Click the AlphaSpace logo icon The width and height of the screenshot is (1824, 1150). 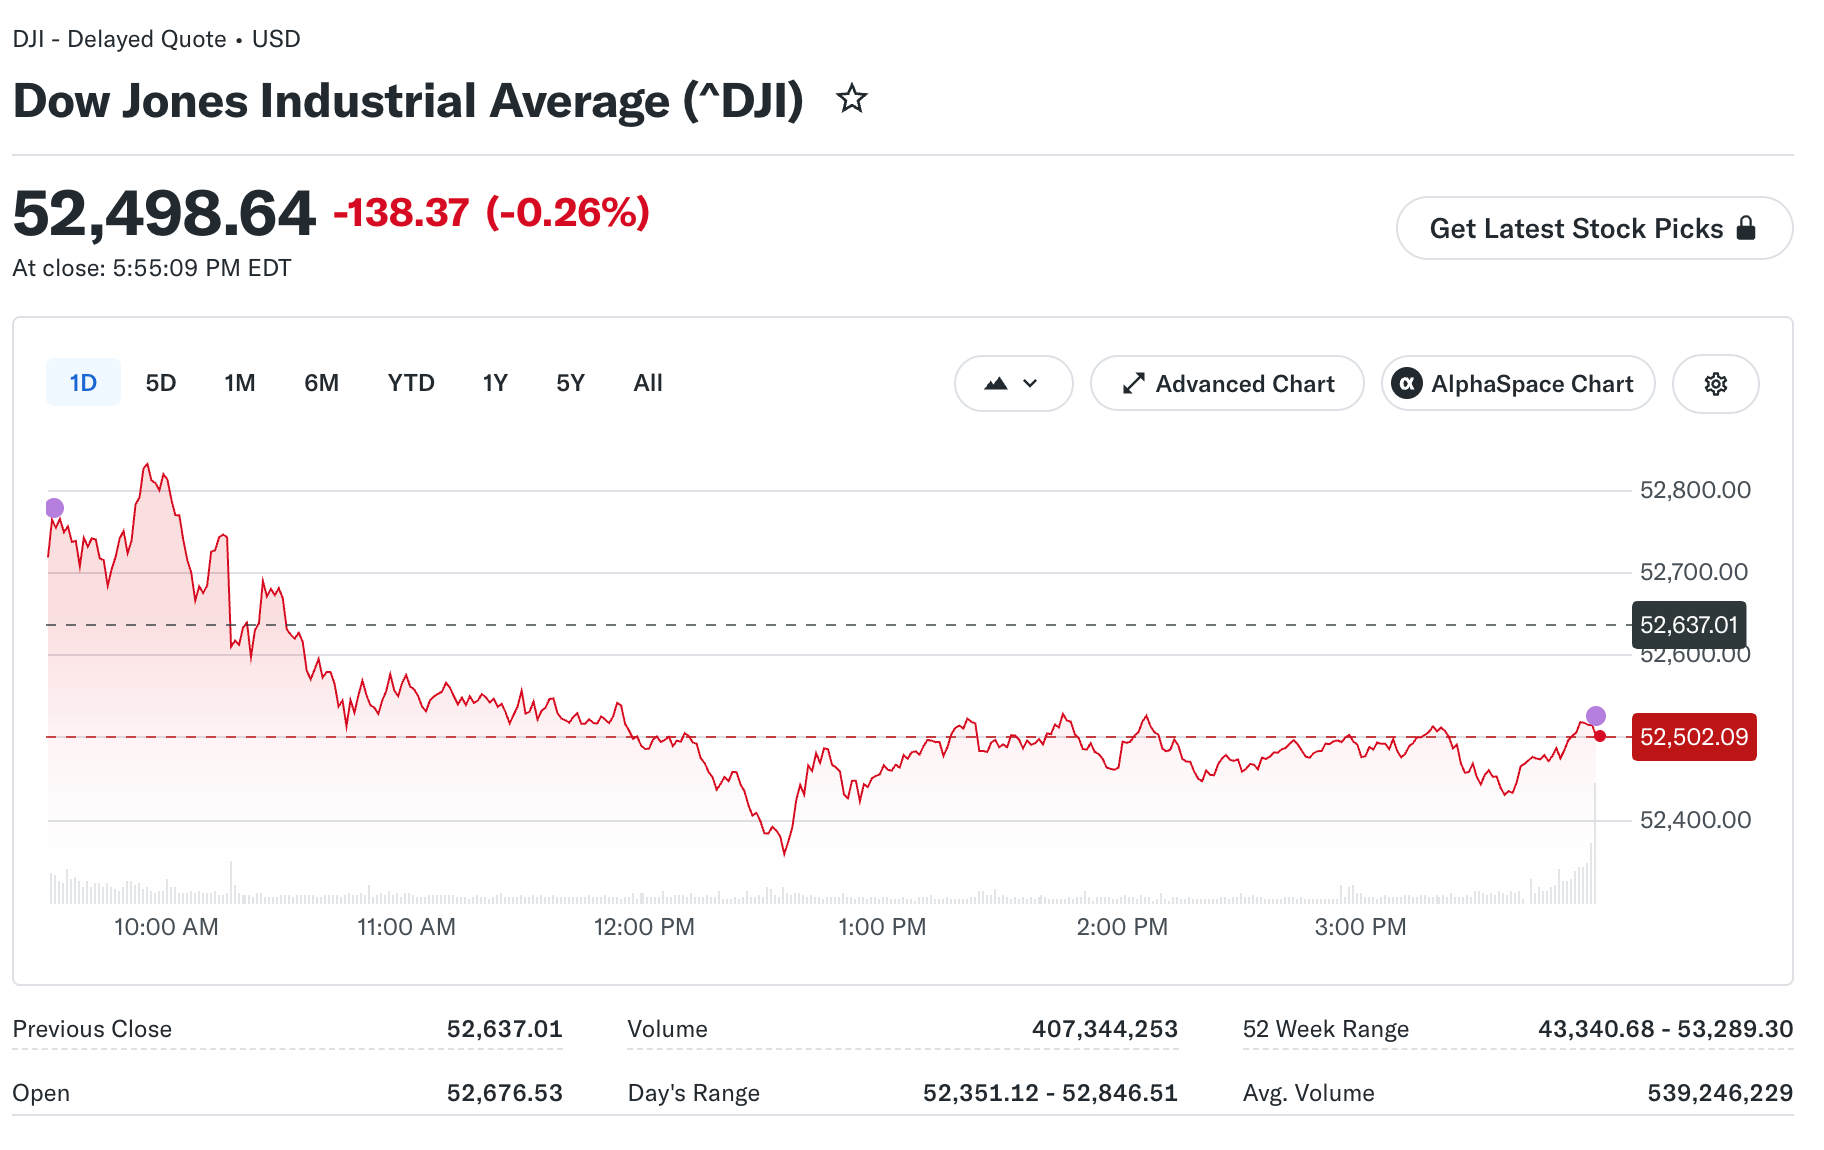pos(1407,384)
